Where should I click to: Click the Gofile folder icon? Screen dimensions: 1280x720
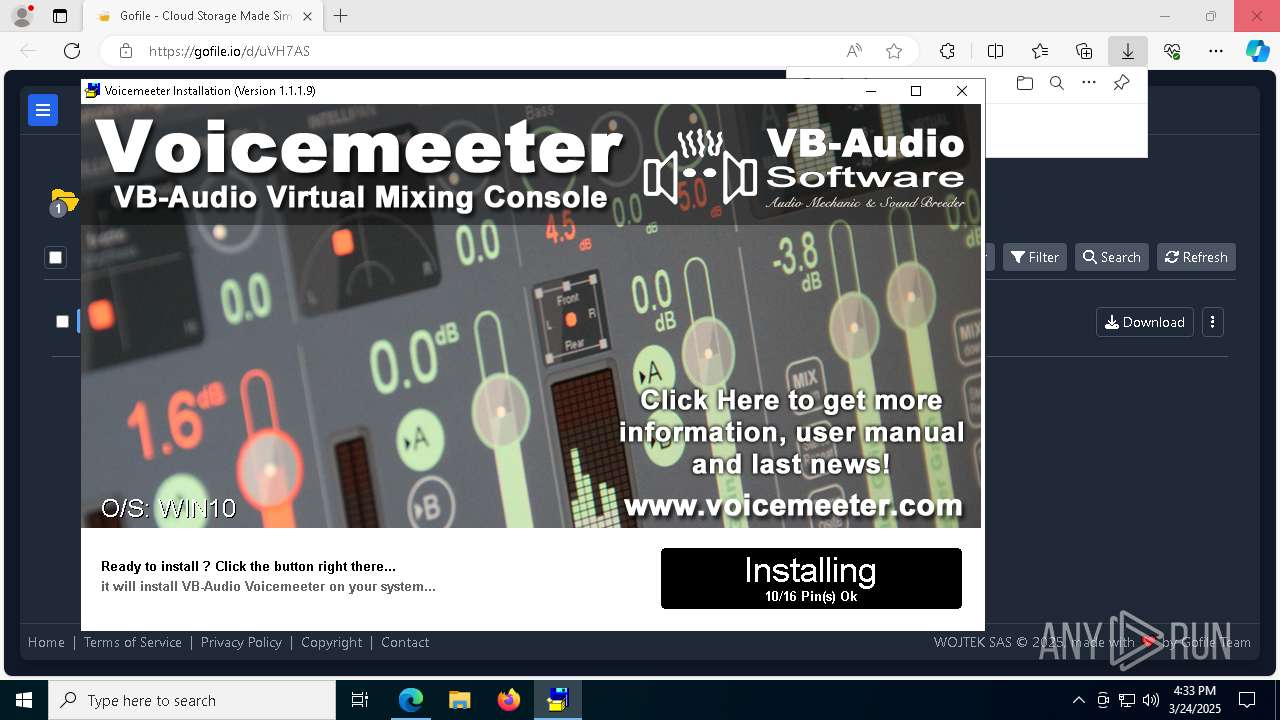point(64,201)
